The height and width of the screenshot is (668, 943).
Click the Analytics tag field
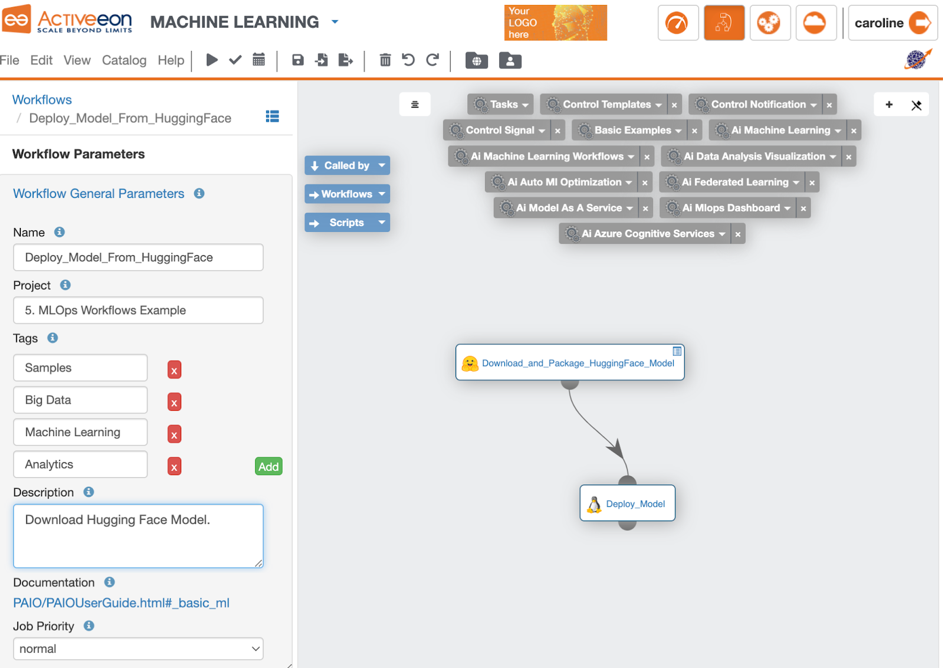click(x=81, y=464)
